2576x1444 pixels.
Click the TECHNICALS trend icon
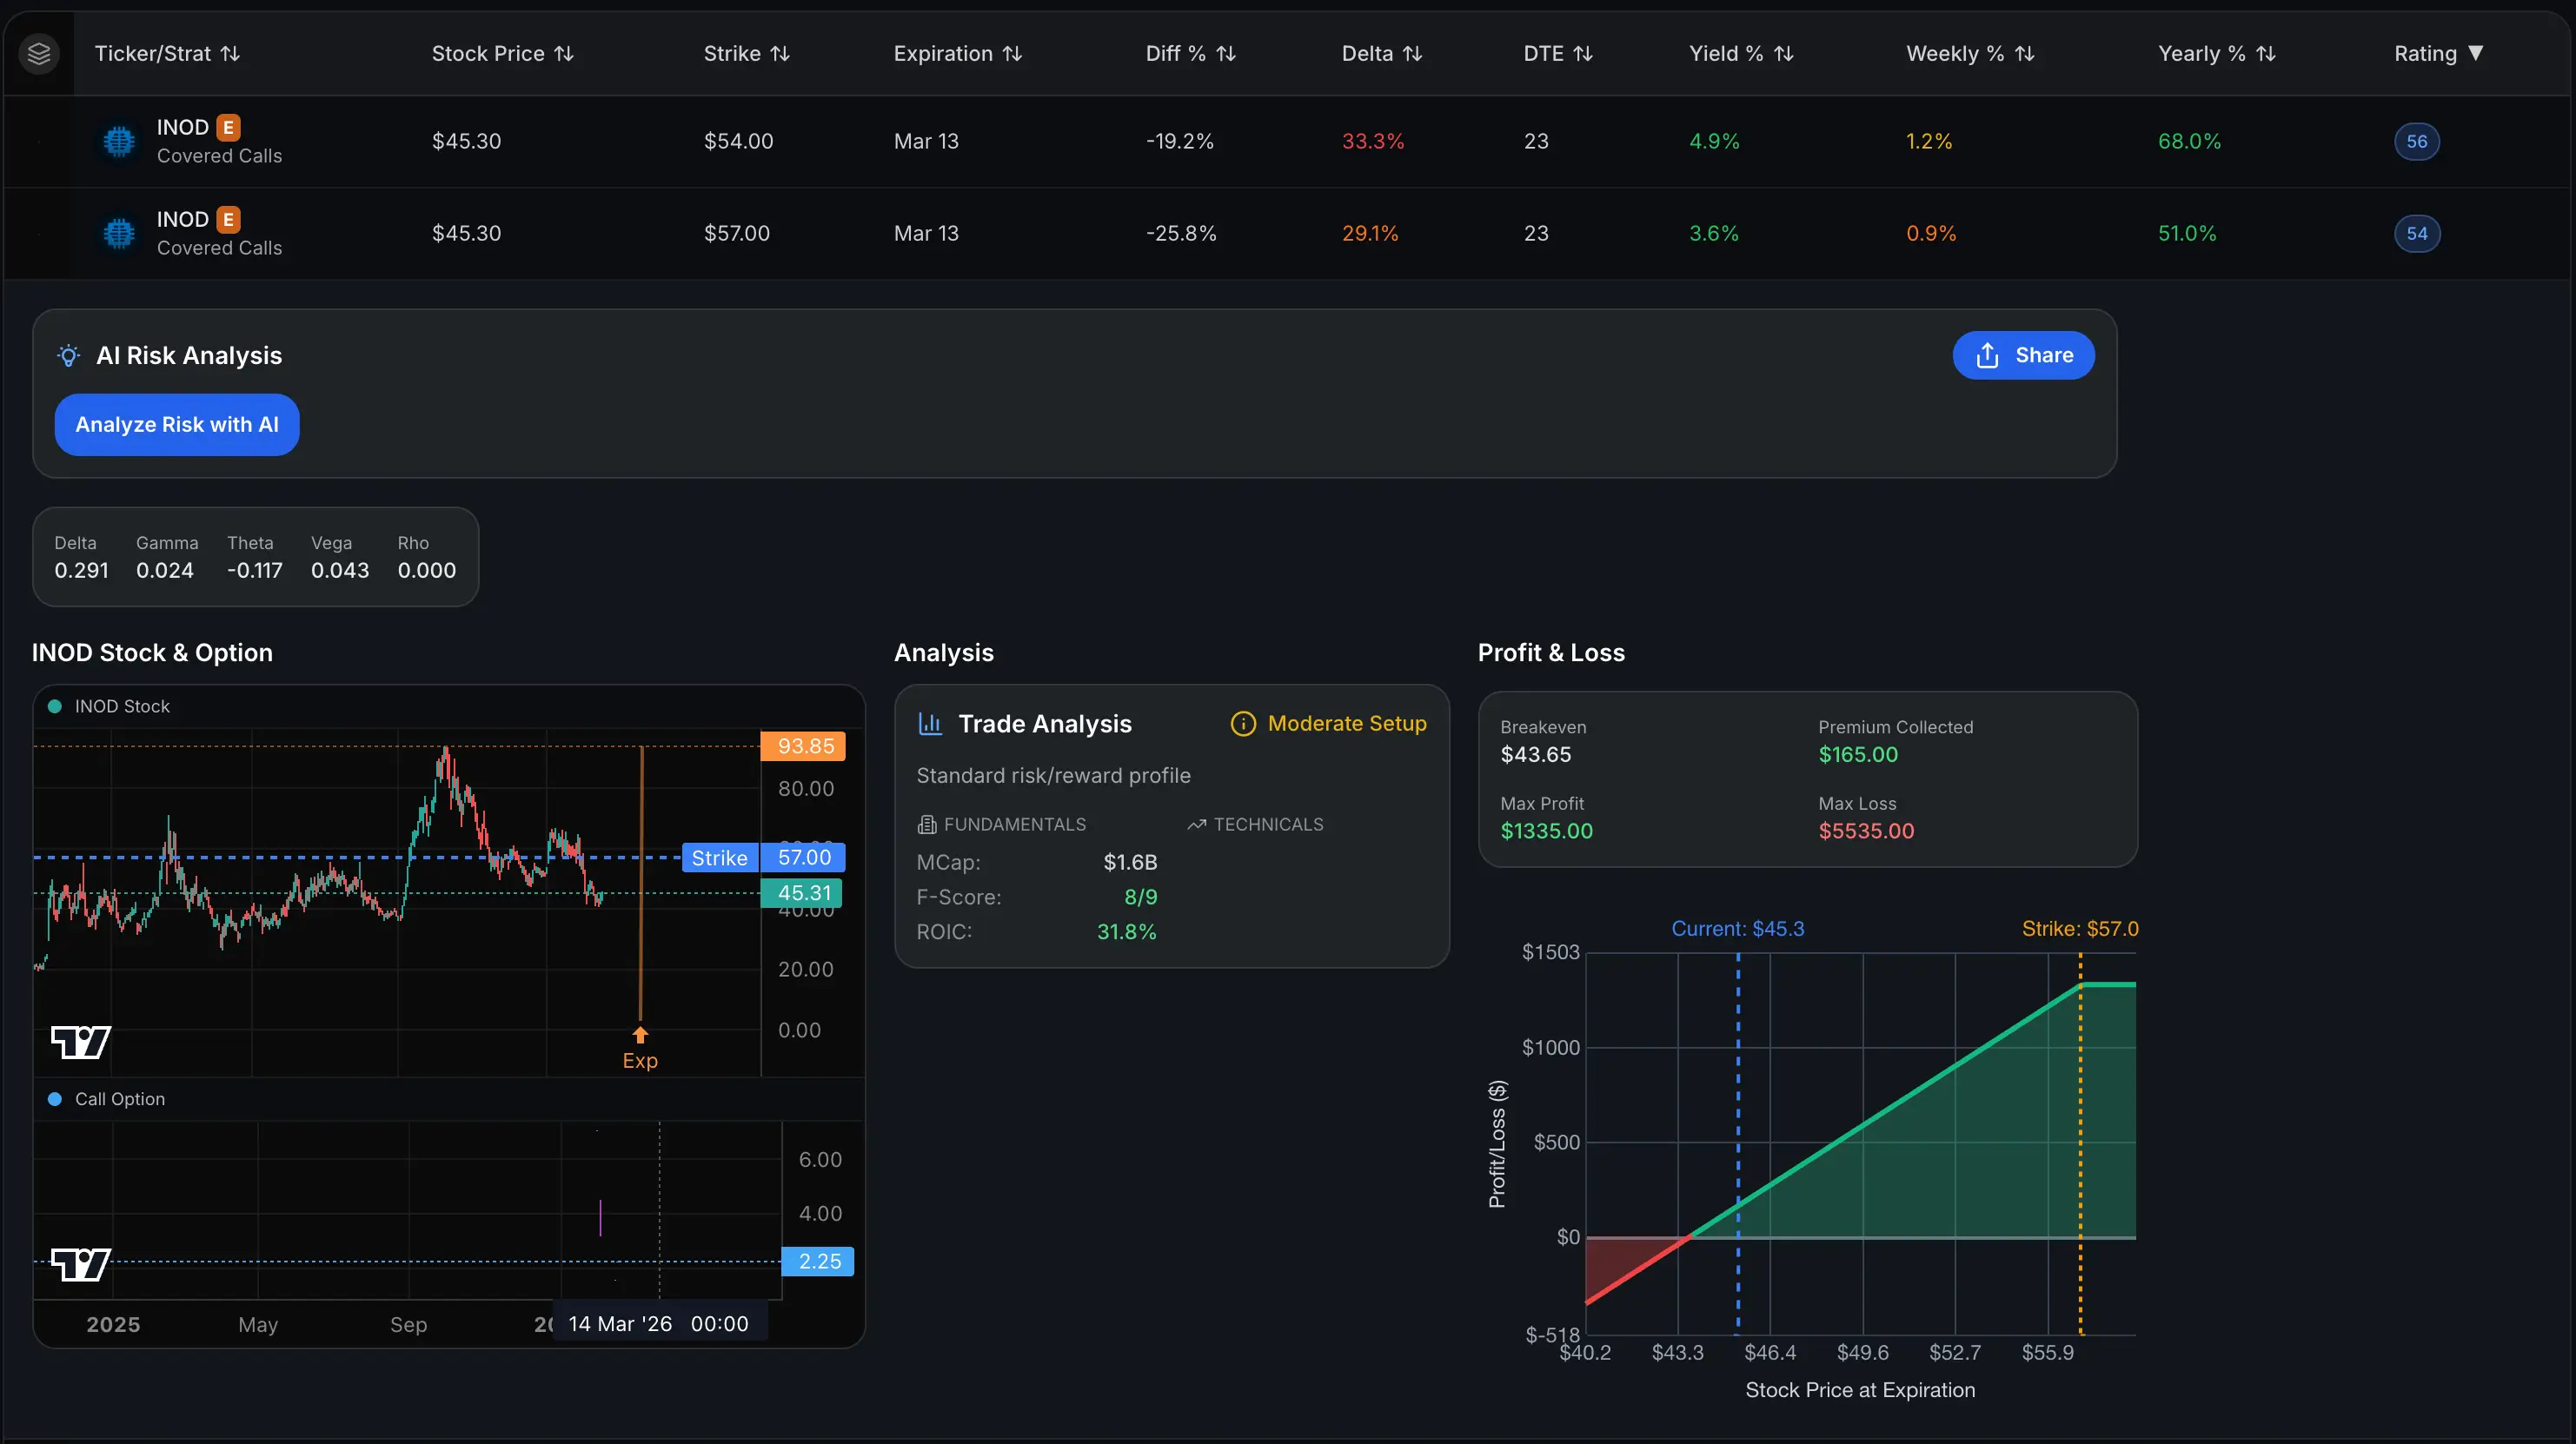point(1196,825)
